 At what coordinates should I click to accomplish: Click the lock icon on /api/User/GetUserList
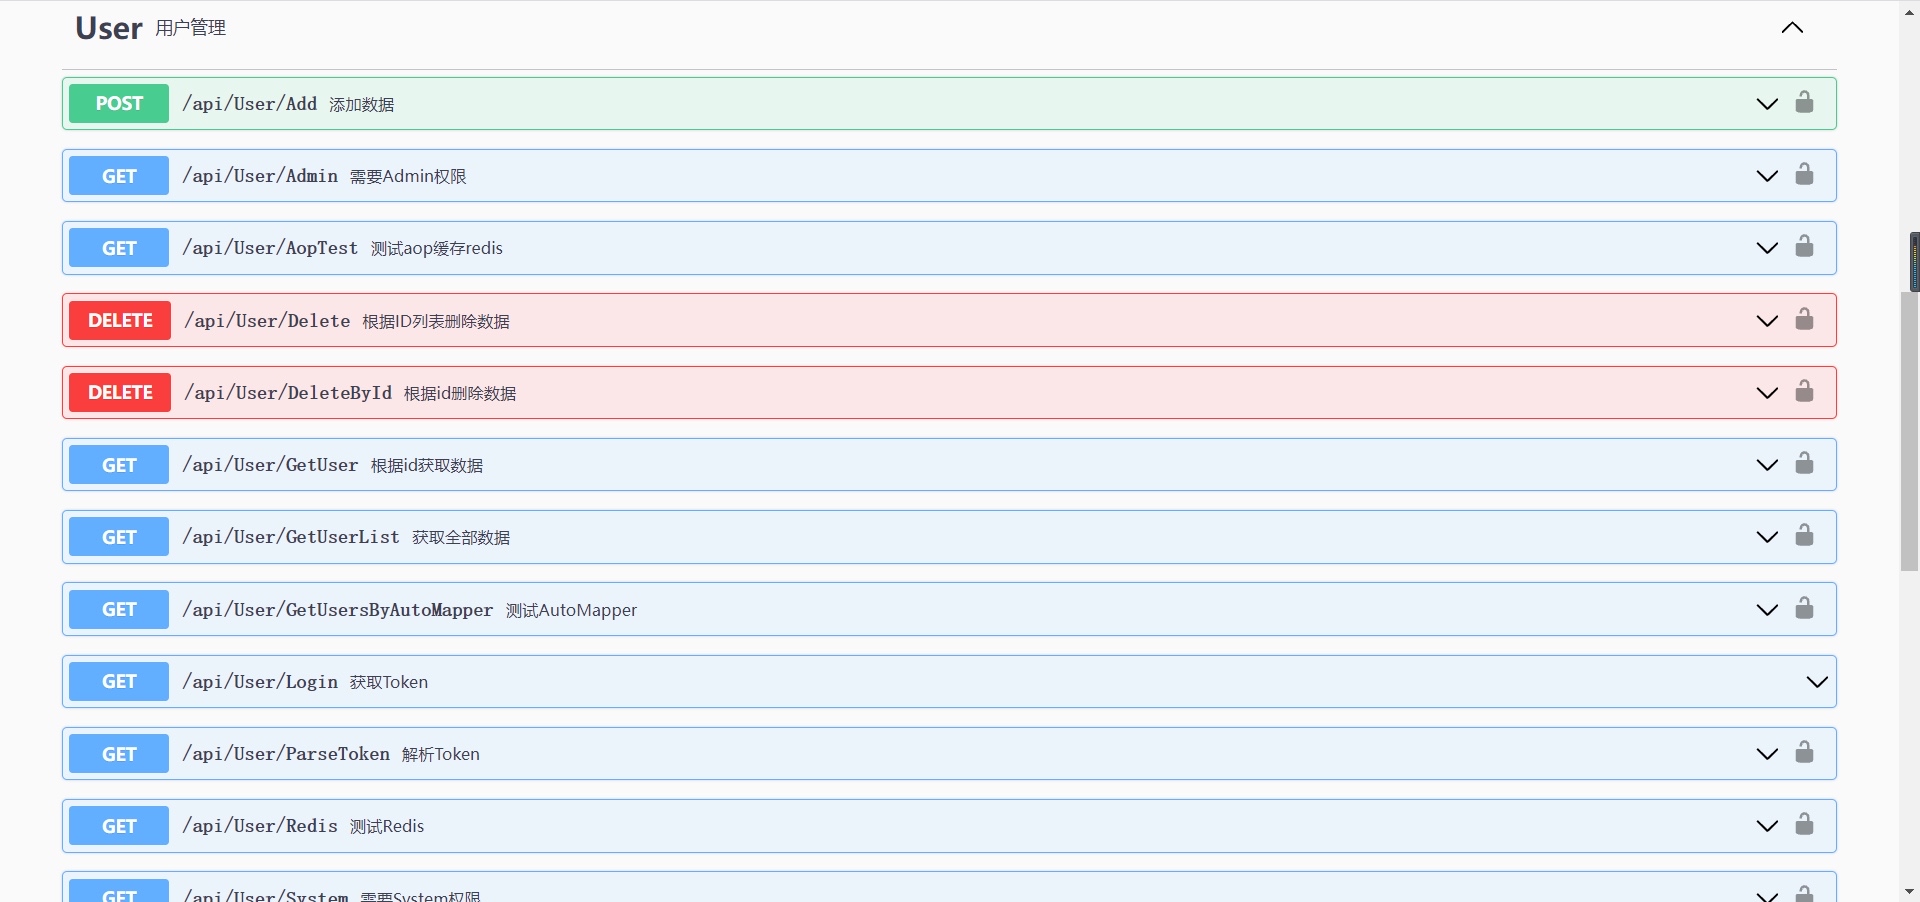(1804, 535)
